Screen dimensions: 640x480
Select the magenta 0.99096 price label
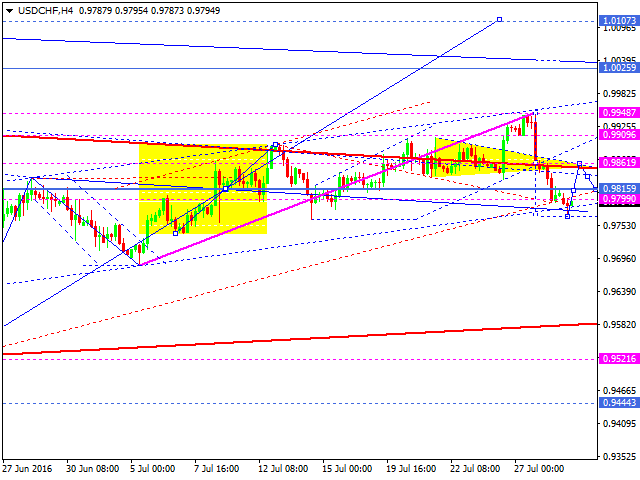[x=619, y=134]
